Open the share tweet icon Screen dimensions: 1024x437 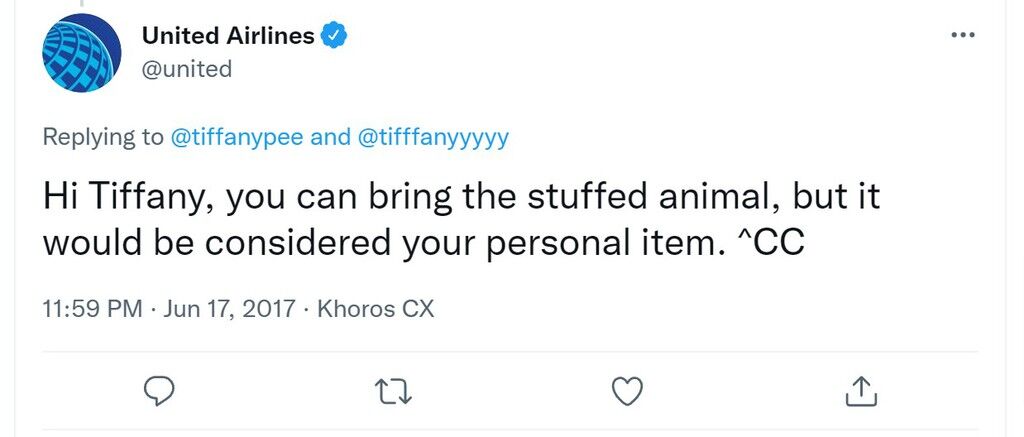pos(861,391)
